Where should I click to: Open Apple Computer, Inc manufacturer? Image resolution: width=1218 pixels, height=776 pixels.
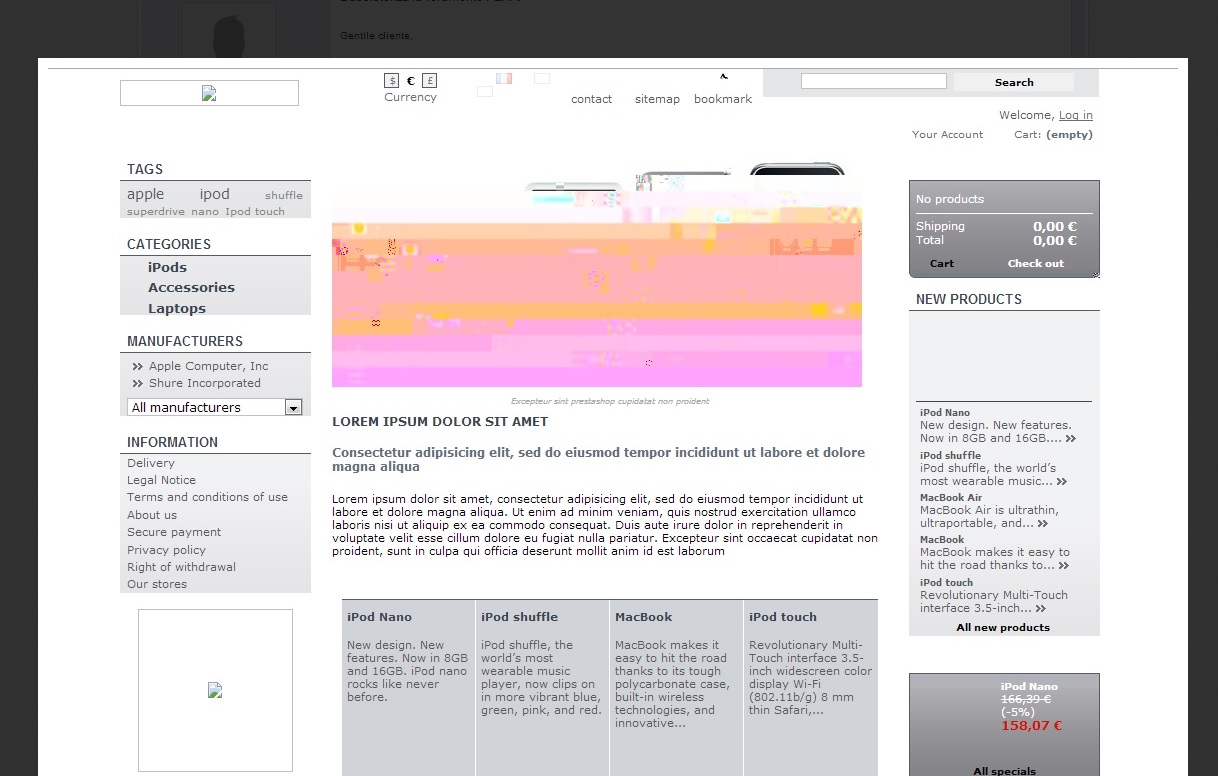pyautogui.click(x=209, y=366)
